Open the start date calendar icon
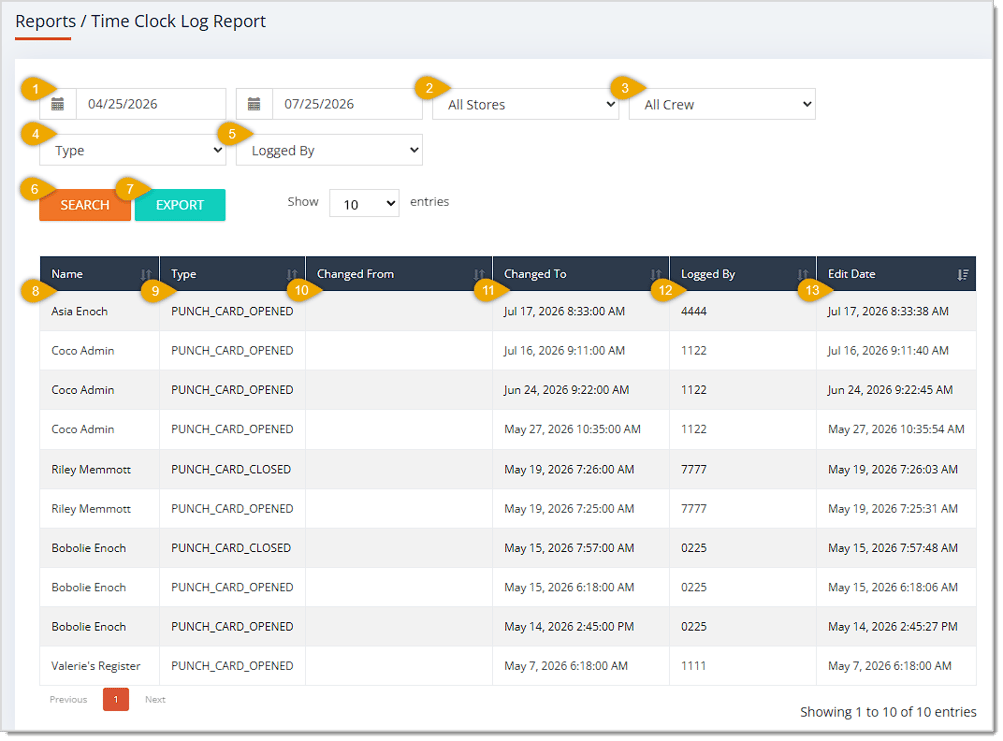 (x=58, y=104)
